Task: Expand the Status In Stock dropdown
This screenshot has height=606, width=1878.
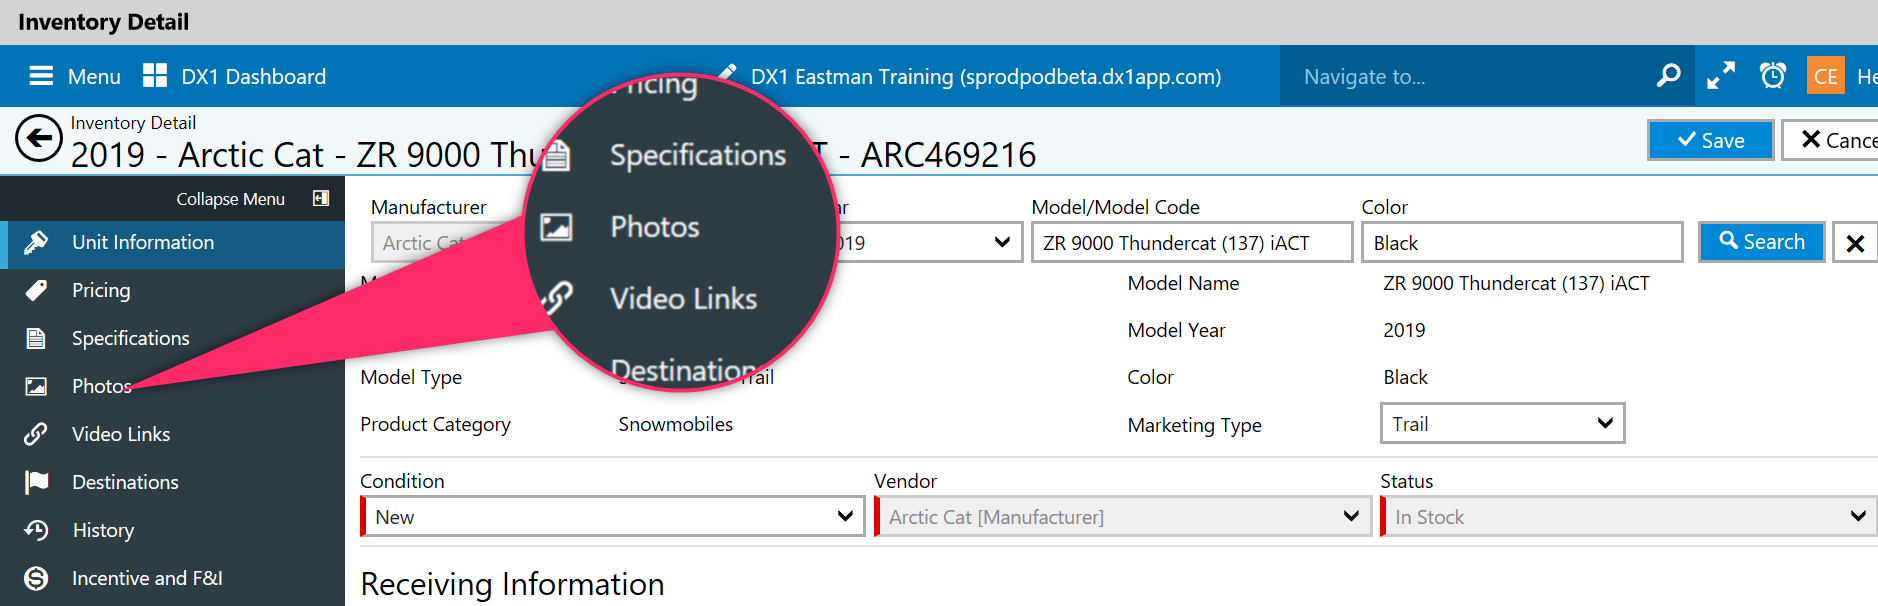Action: (x=1629, y=517)
